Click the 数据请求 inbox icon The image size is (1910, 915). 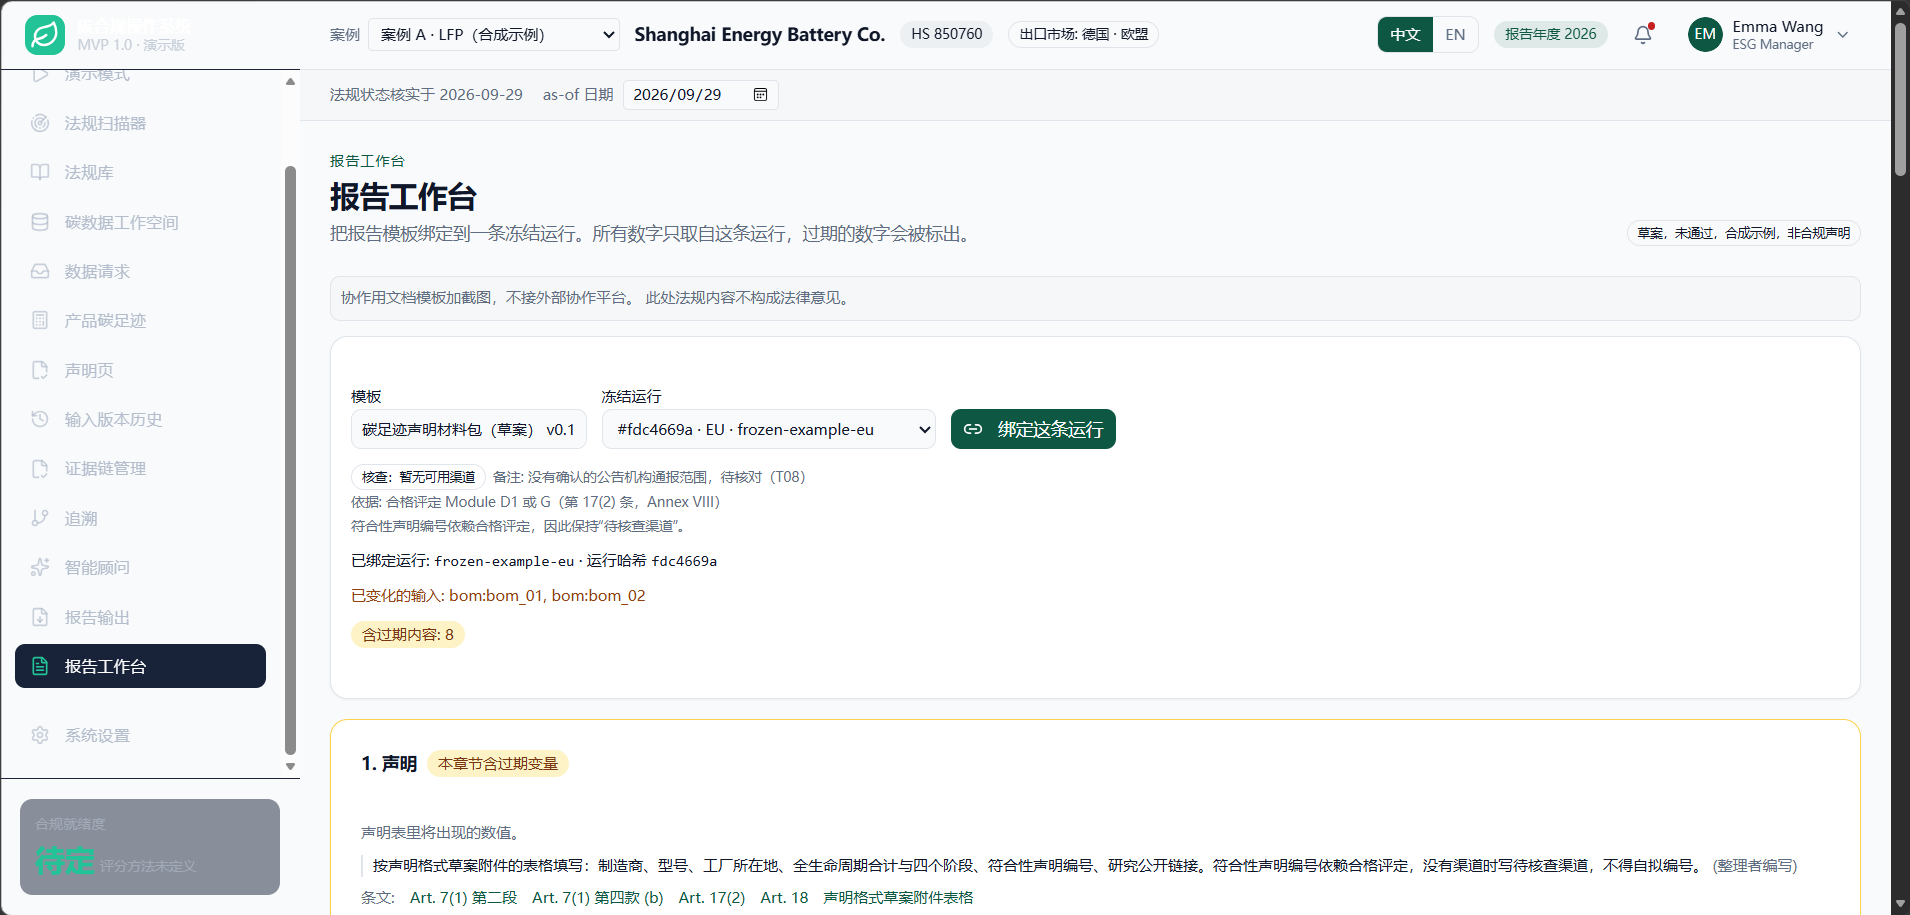[40, 271]
